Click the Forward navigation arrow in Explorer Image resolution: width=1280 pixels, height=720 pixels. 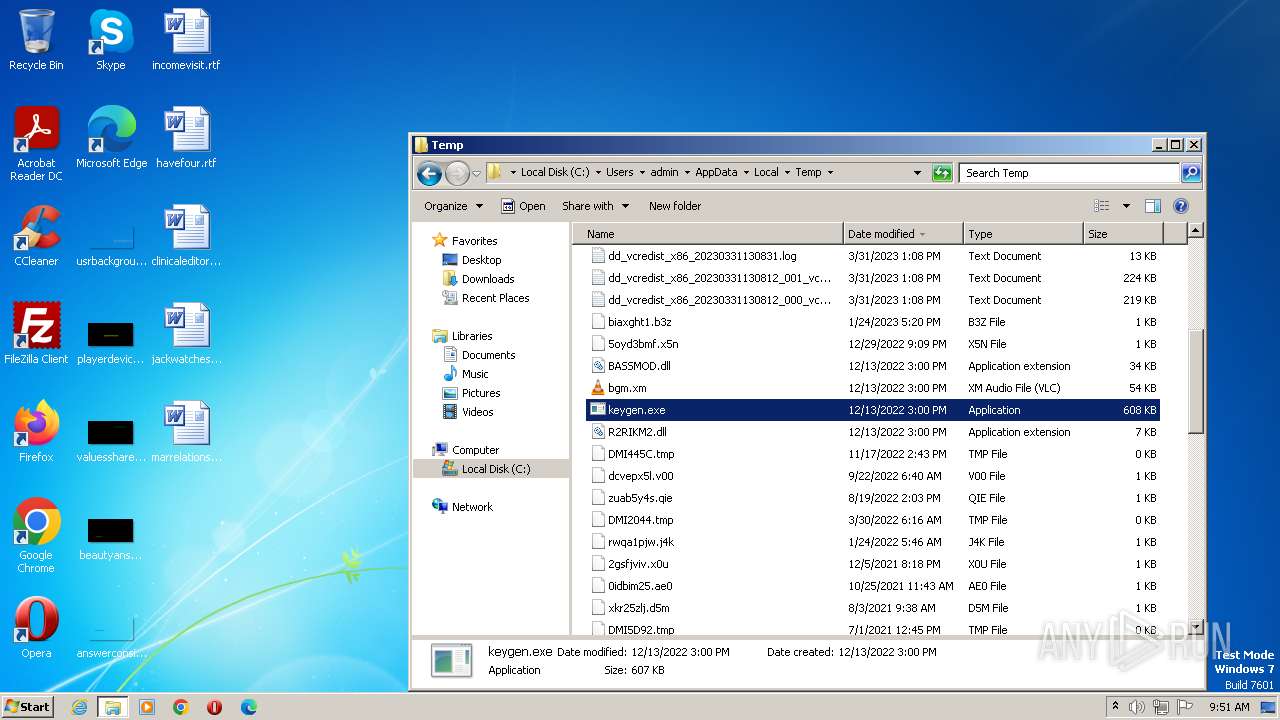pos(457,173)
